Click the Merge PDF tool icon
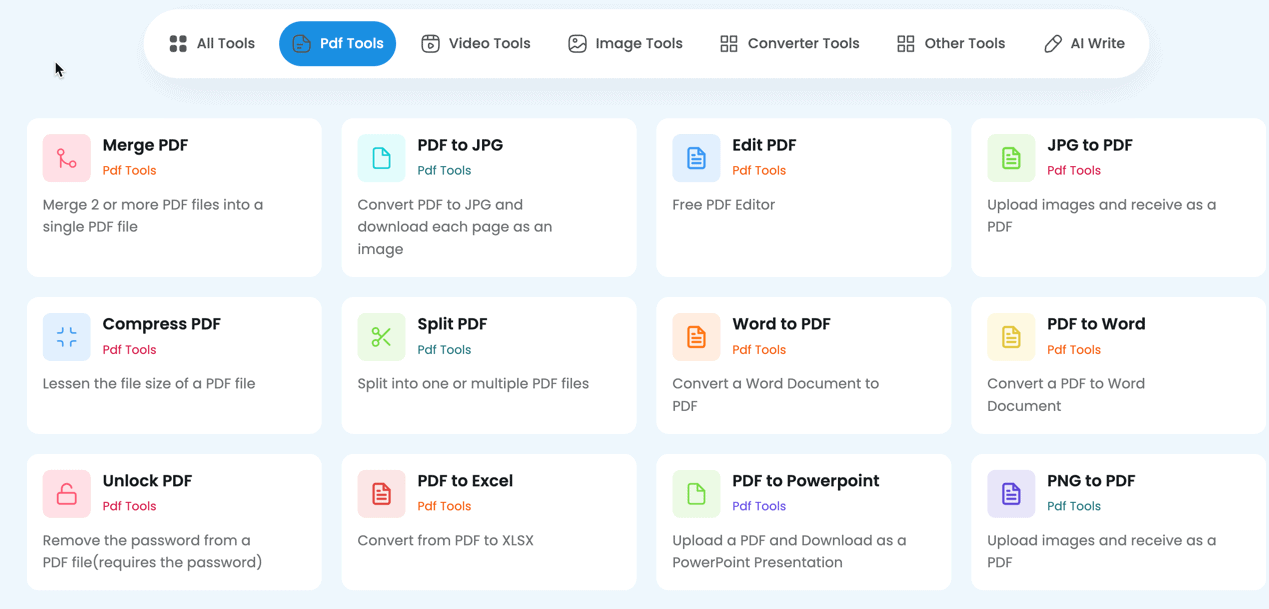 (66, 157)
